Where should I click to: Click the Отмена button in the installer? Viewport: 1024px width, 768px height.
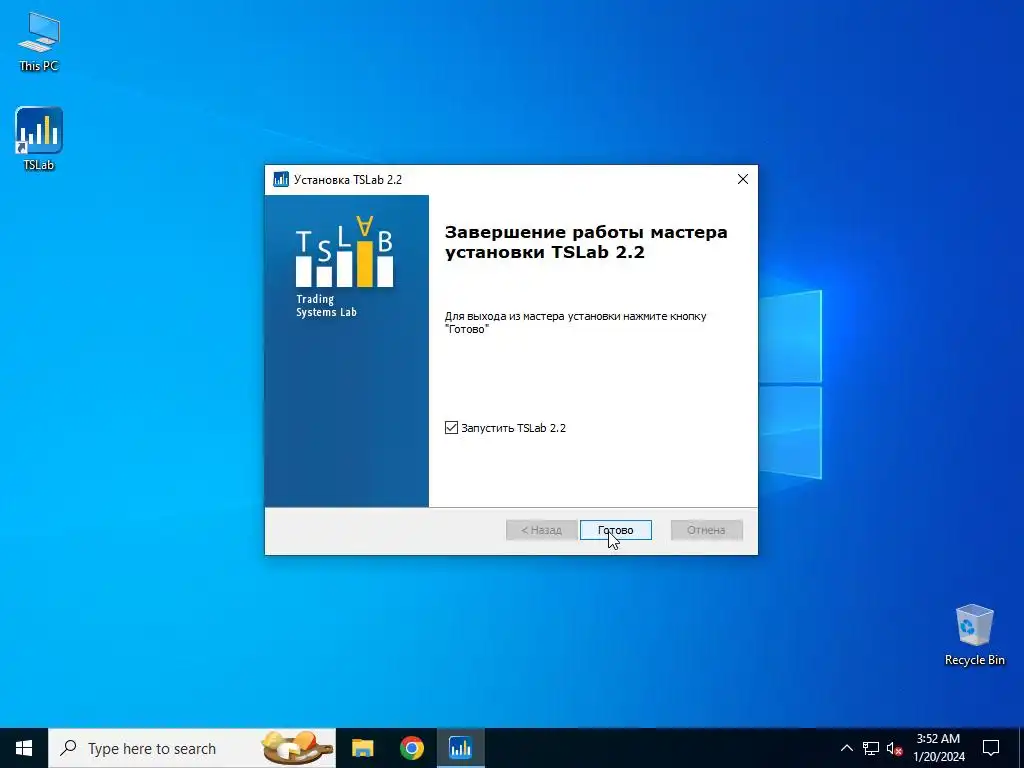[706, 530]
